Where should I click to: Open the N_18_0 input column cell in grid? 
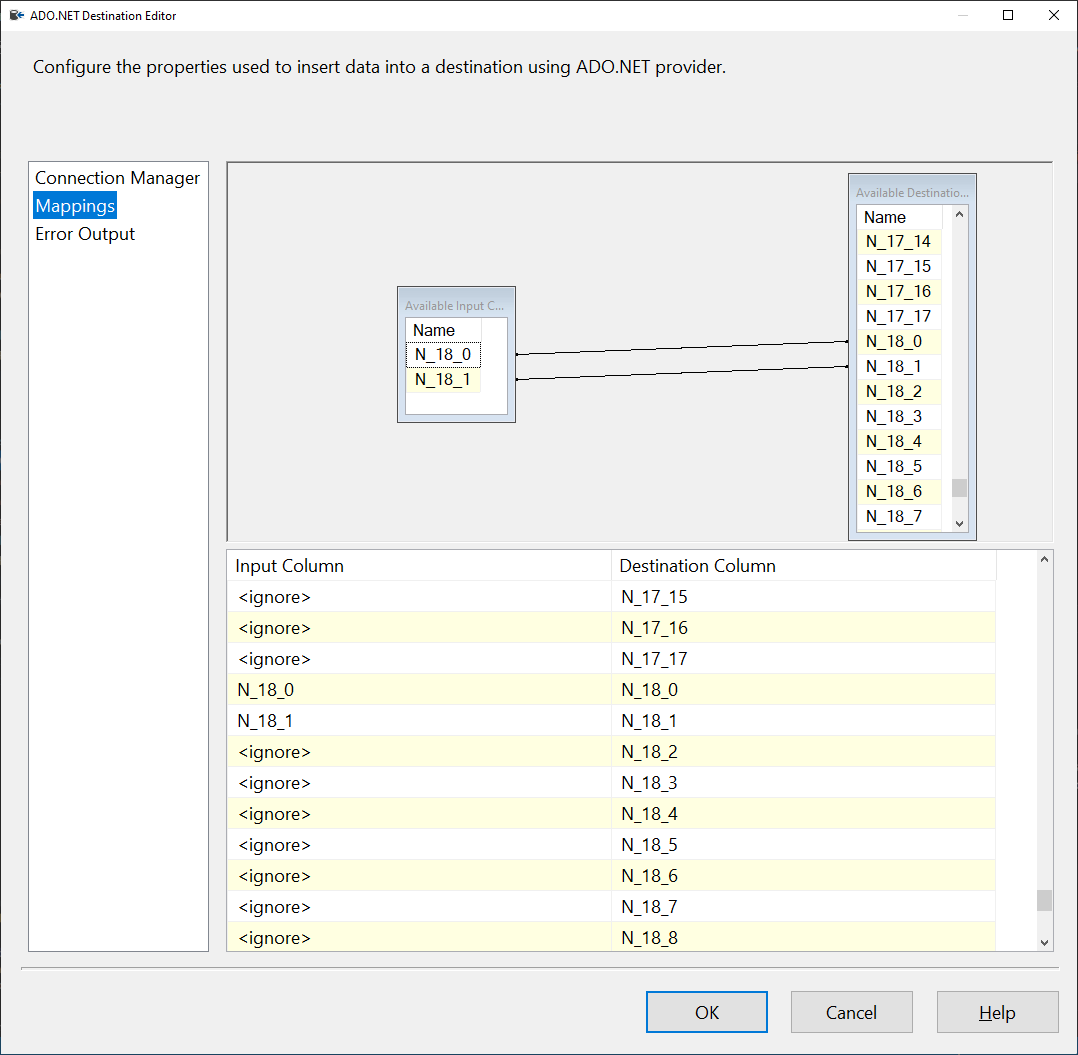419,689
